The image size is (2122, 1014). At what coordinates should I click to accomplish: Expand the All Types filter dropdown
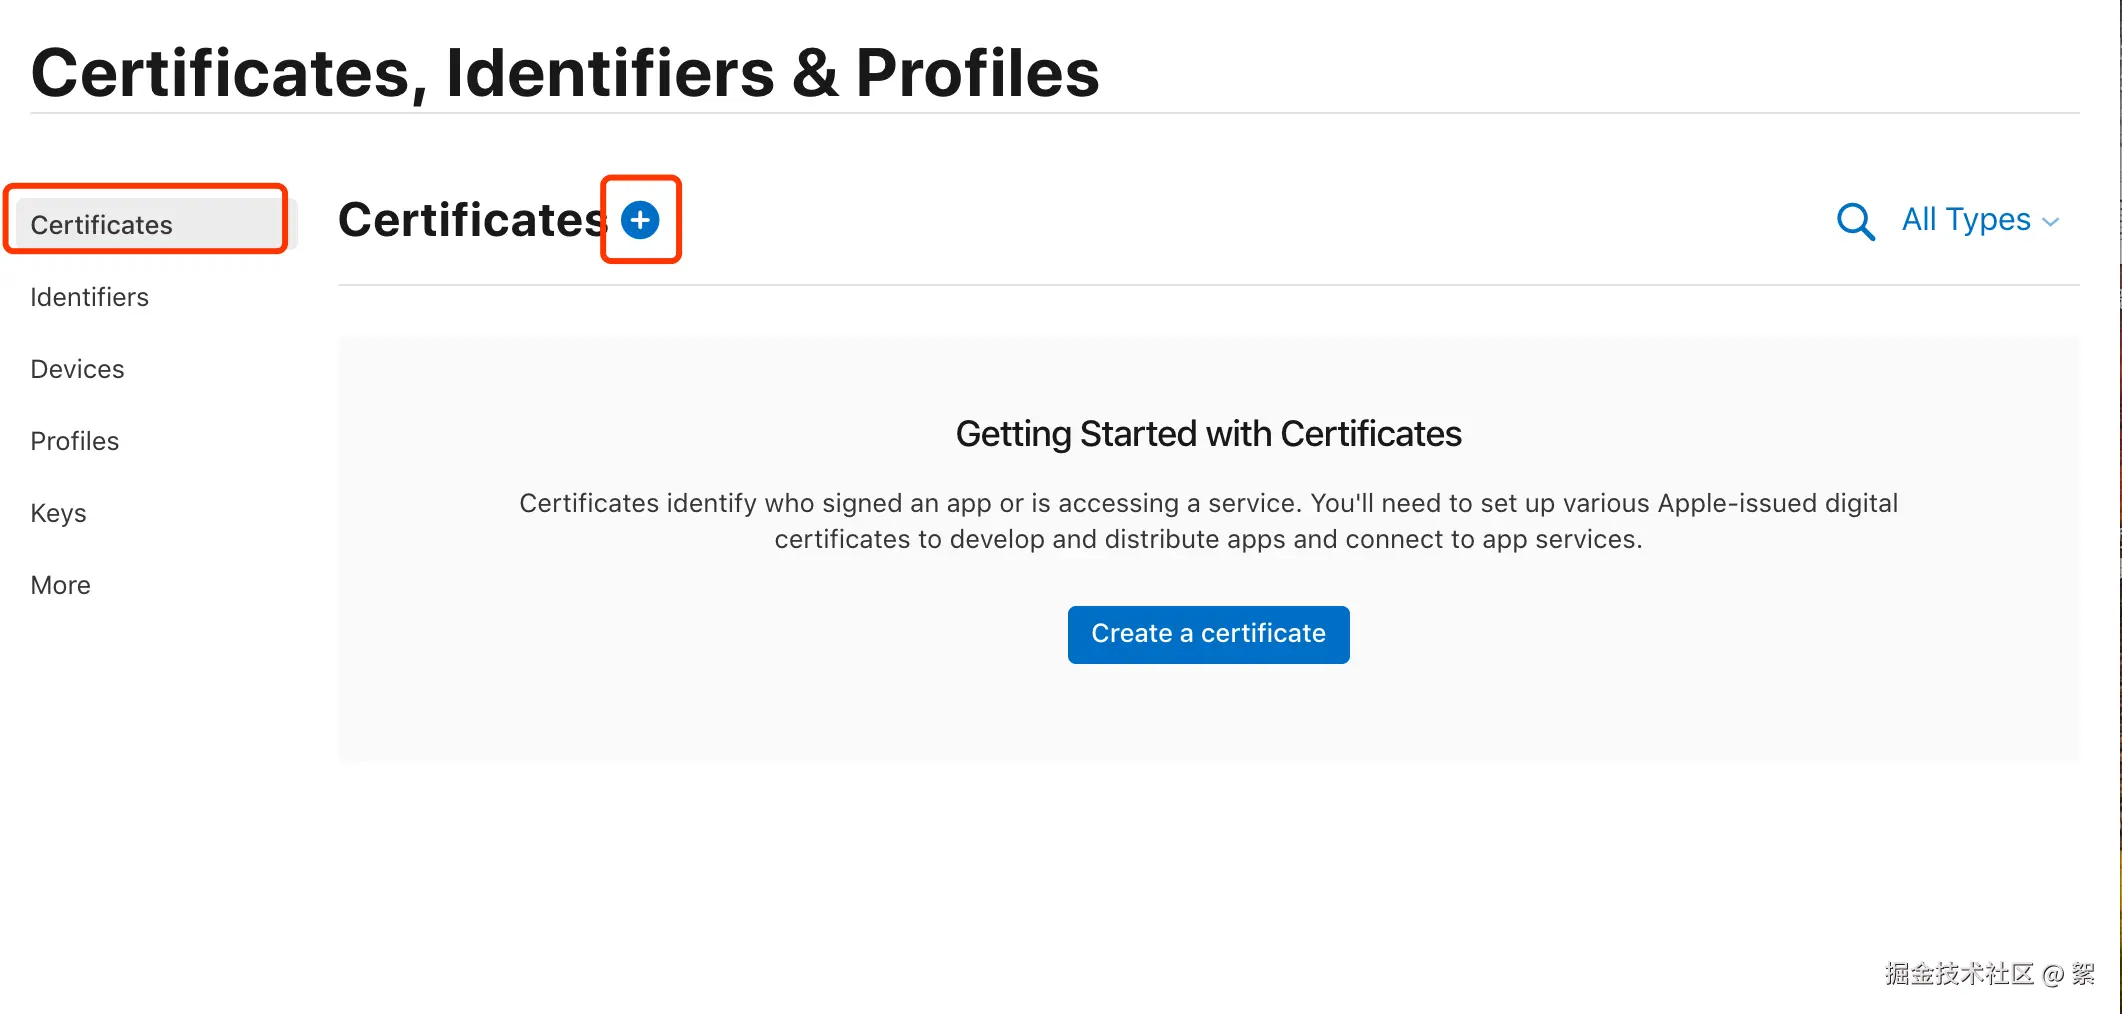1966,220
